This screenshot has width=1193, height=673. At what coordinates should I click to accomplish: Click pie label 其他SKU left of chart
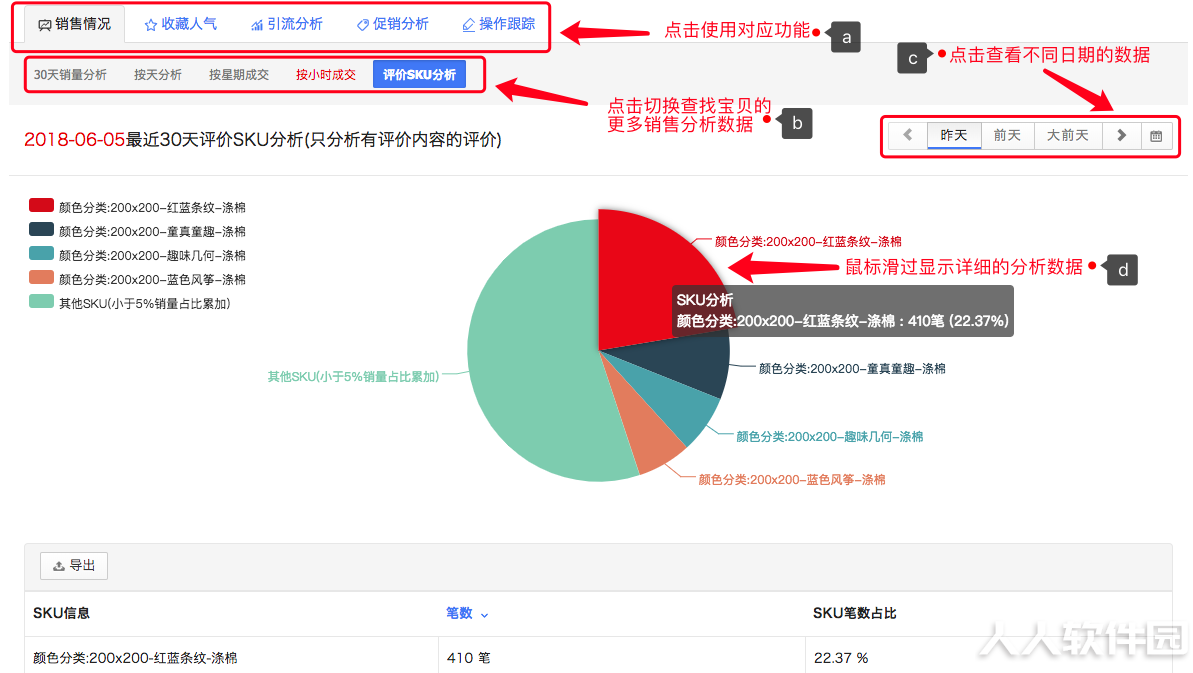click(353, 376)
